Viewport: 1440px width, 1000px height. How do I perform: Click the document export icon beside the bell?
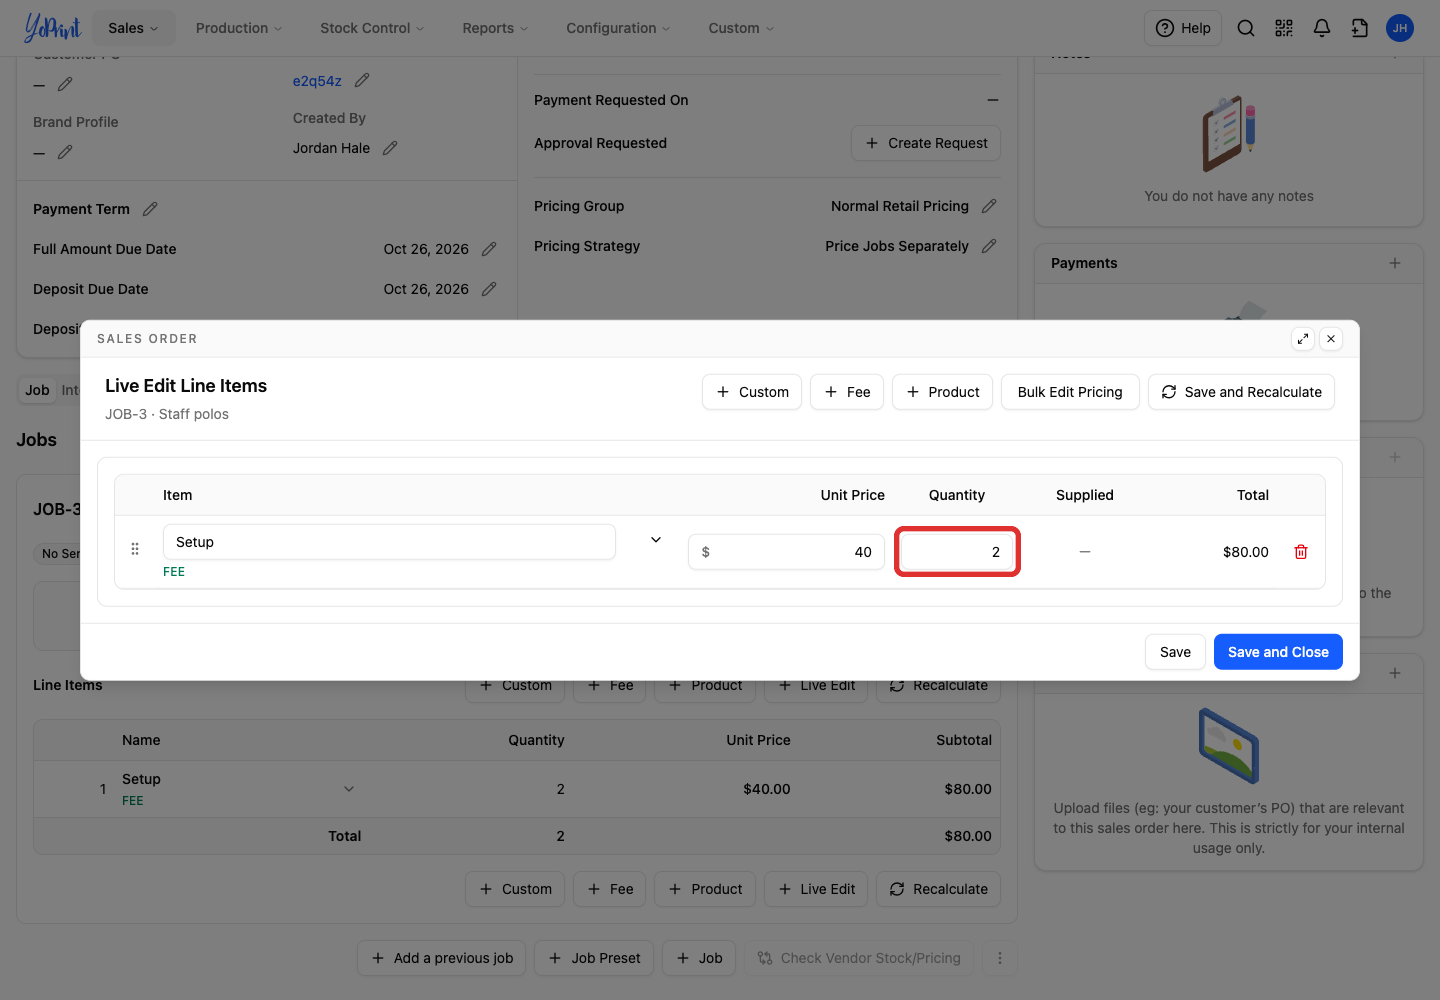click(1360, 28)
